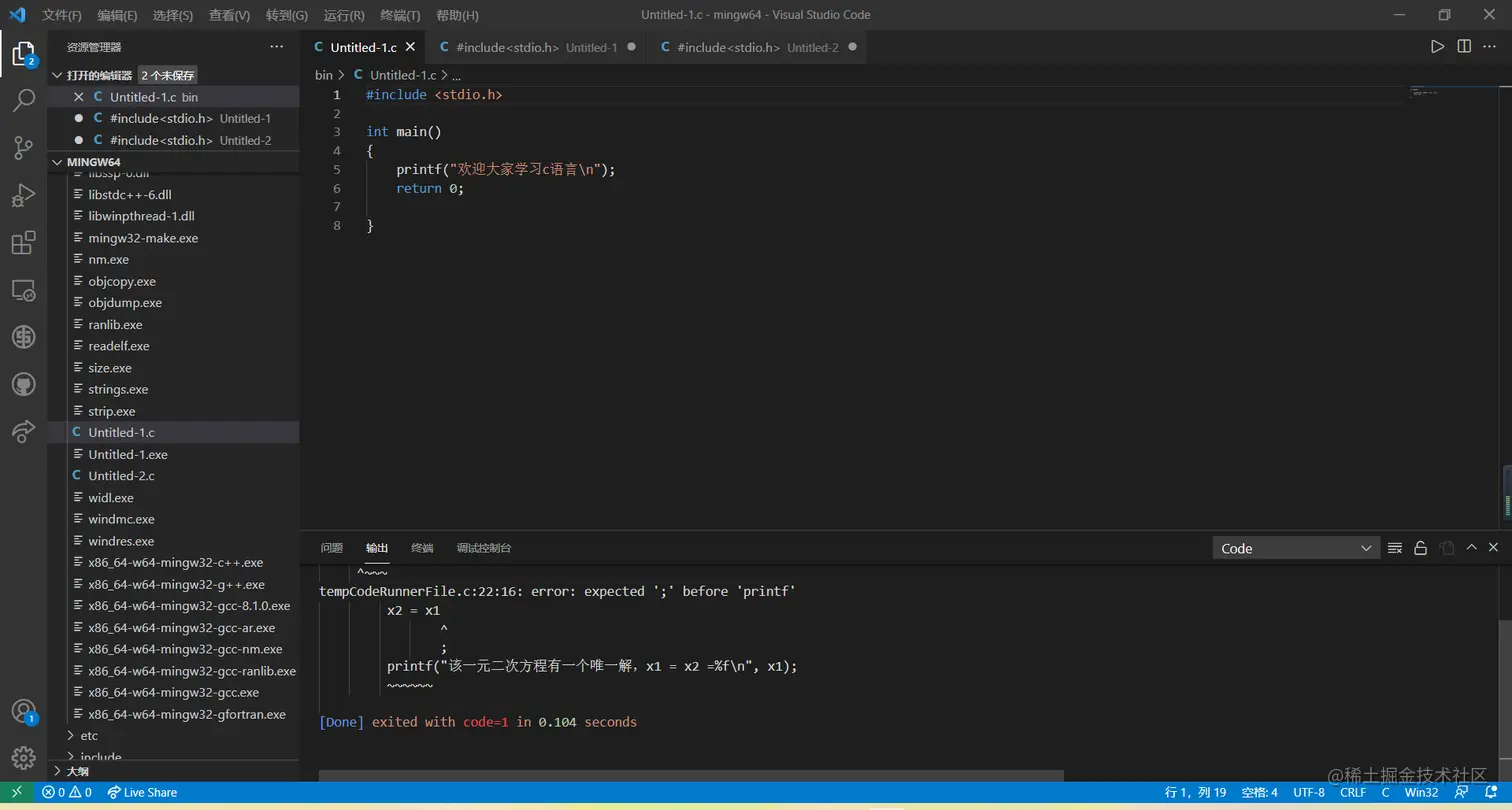Open the 选择(S) menu
The height and width of the screenshot is (810, 1512).
click(x=173, y=15)
